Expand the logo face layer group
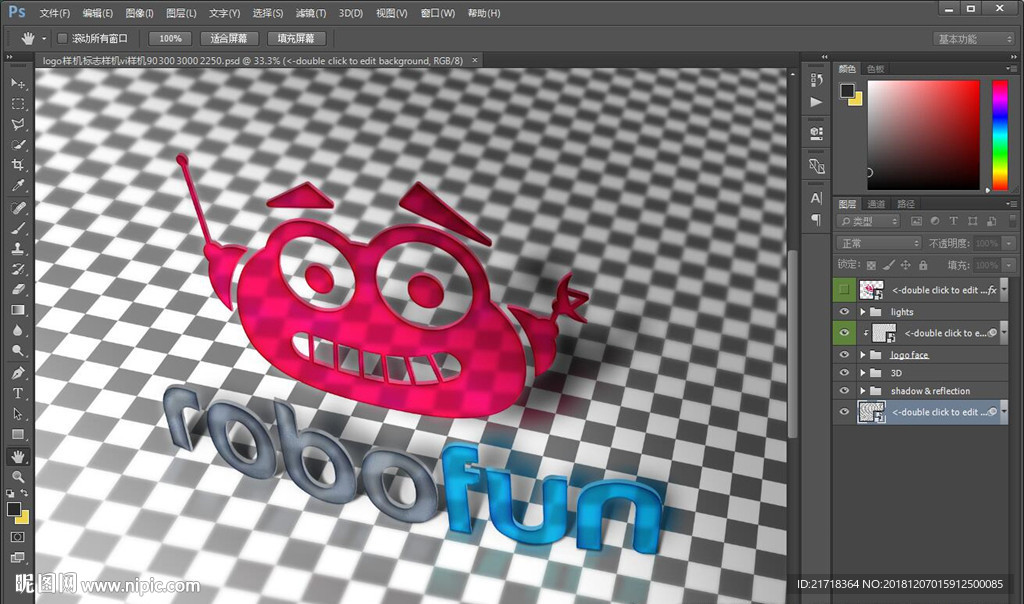This screenshot has width=1024, height=604. click(x=863, y=355)
